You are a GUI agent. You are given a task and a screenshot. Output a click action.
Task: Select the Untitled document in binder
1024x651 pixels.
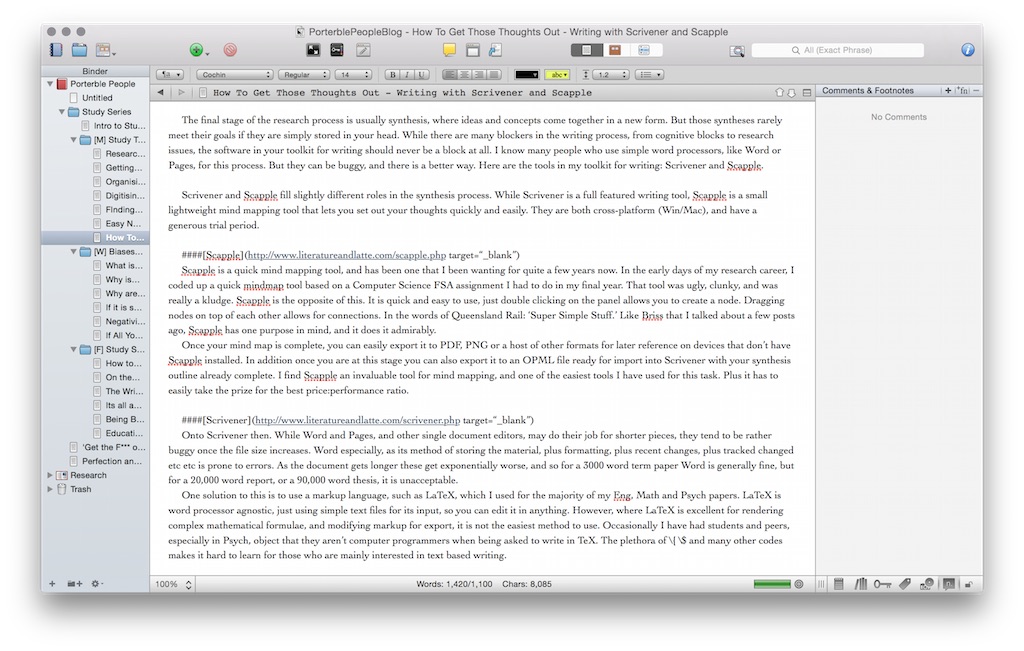click(x=97, y=98)
